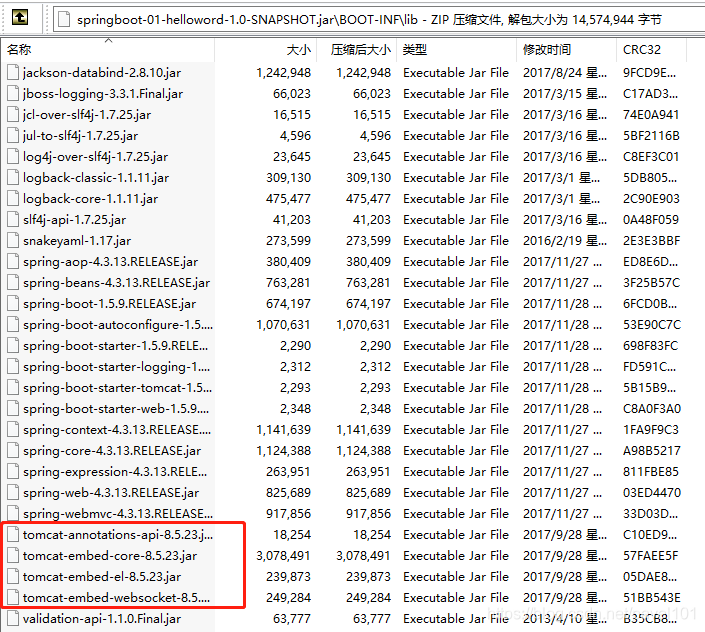Click CRC32 value C8EF3C01
Viewport: 705px width, 632px height.
[x=651, y=156]
